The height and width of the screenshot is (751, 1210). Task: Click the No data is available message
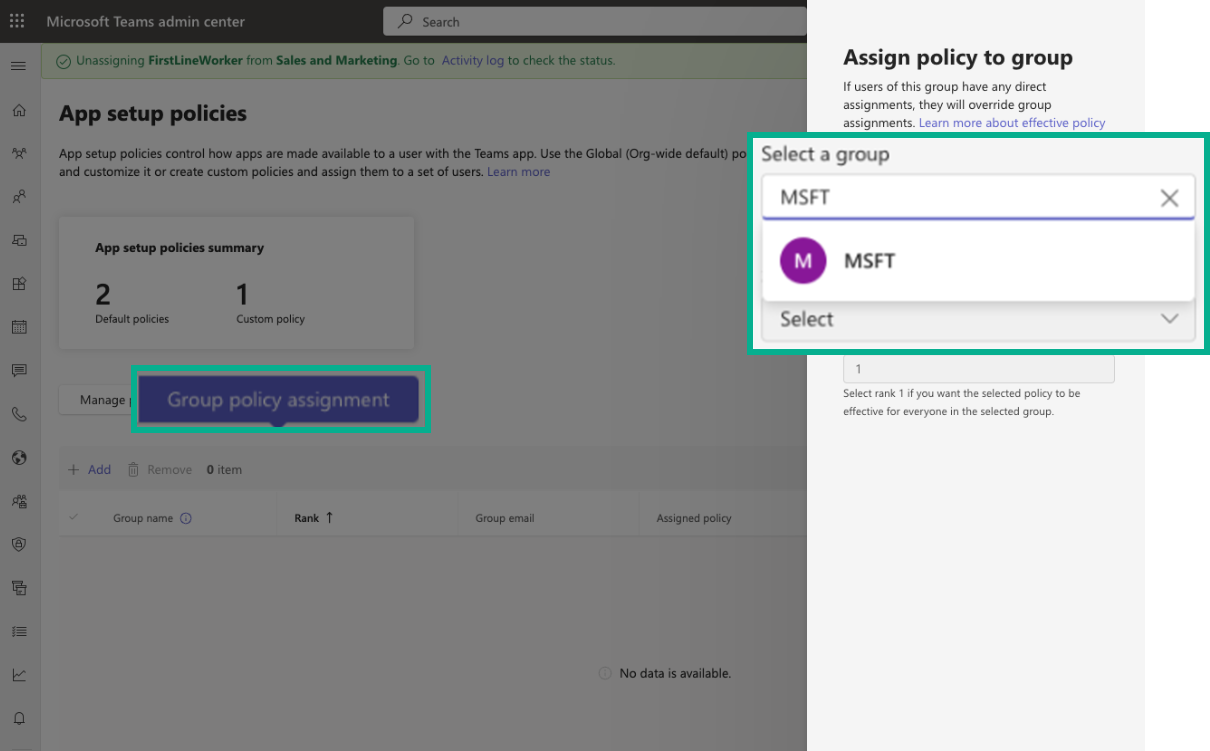[x=676, y=673]
